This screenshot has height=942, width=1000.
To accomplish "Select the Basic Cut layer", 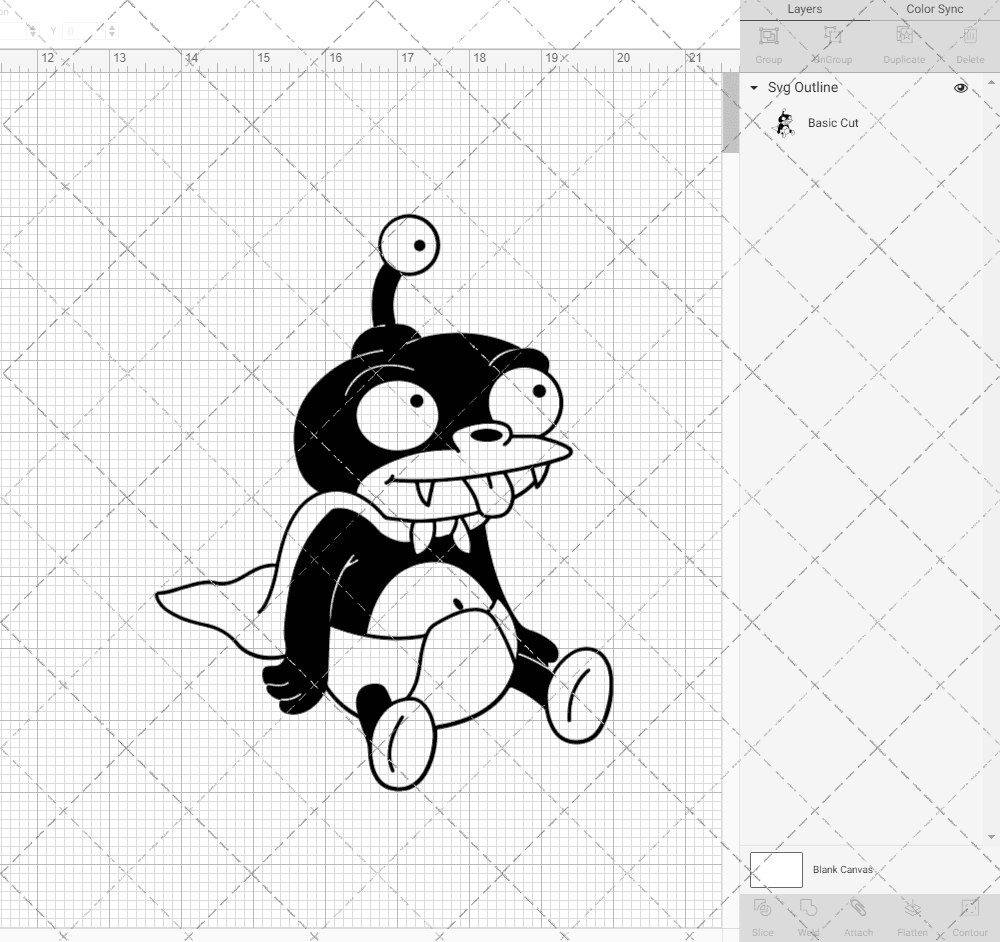I will 831,122.
